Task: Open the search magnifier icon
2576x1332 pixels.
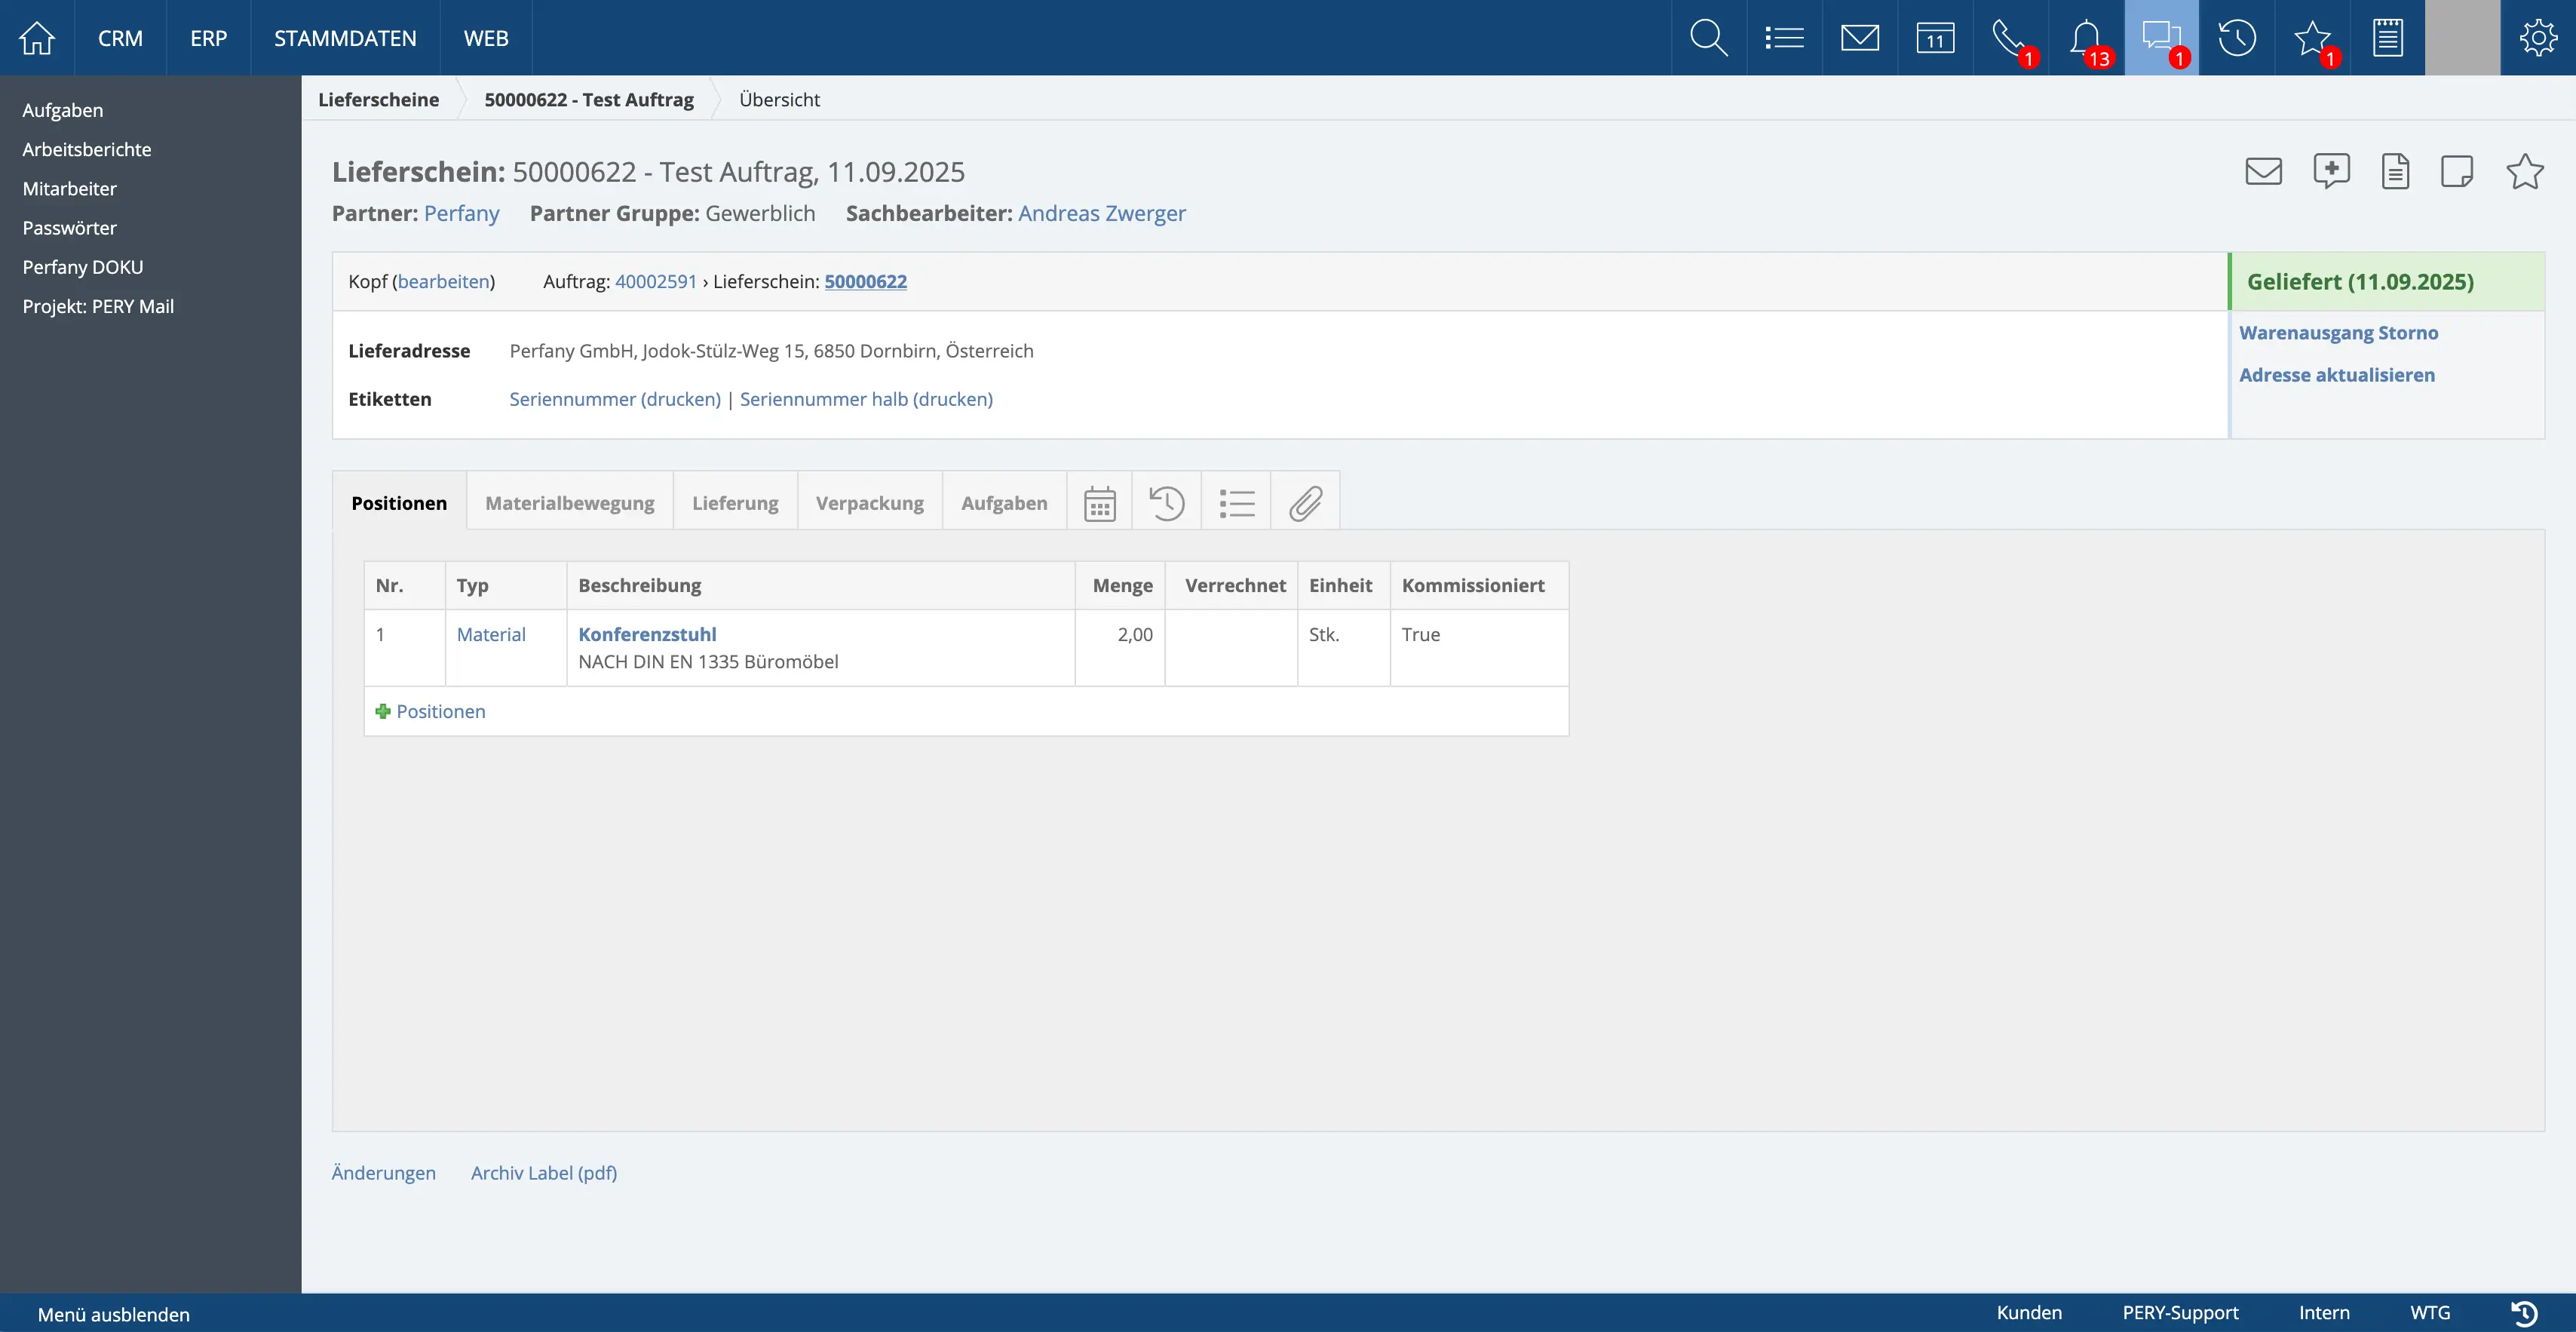Action: (1708, 38)
